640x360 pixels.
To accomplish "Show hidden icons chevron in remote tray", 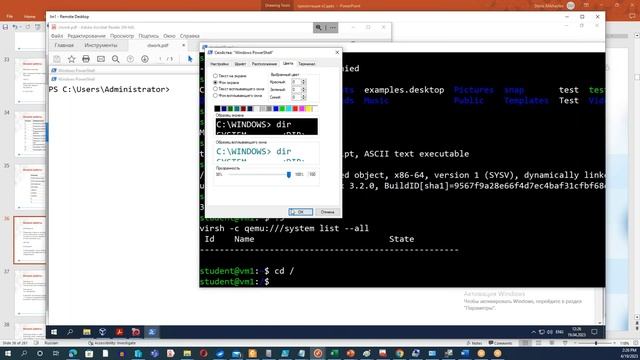I will tap(533, 332).
